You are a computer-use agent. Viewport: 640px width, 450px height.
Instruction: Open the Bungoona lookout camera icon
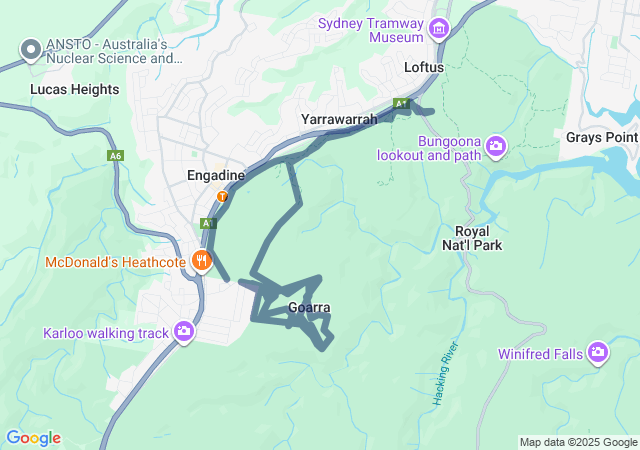[496, 146]
